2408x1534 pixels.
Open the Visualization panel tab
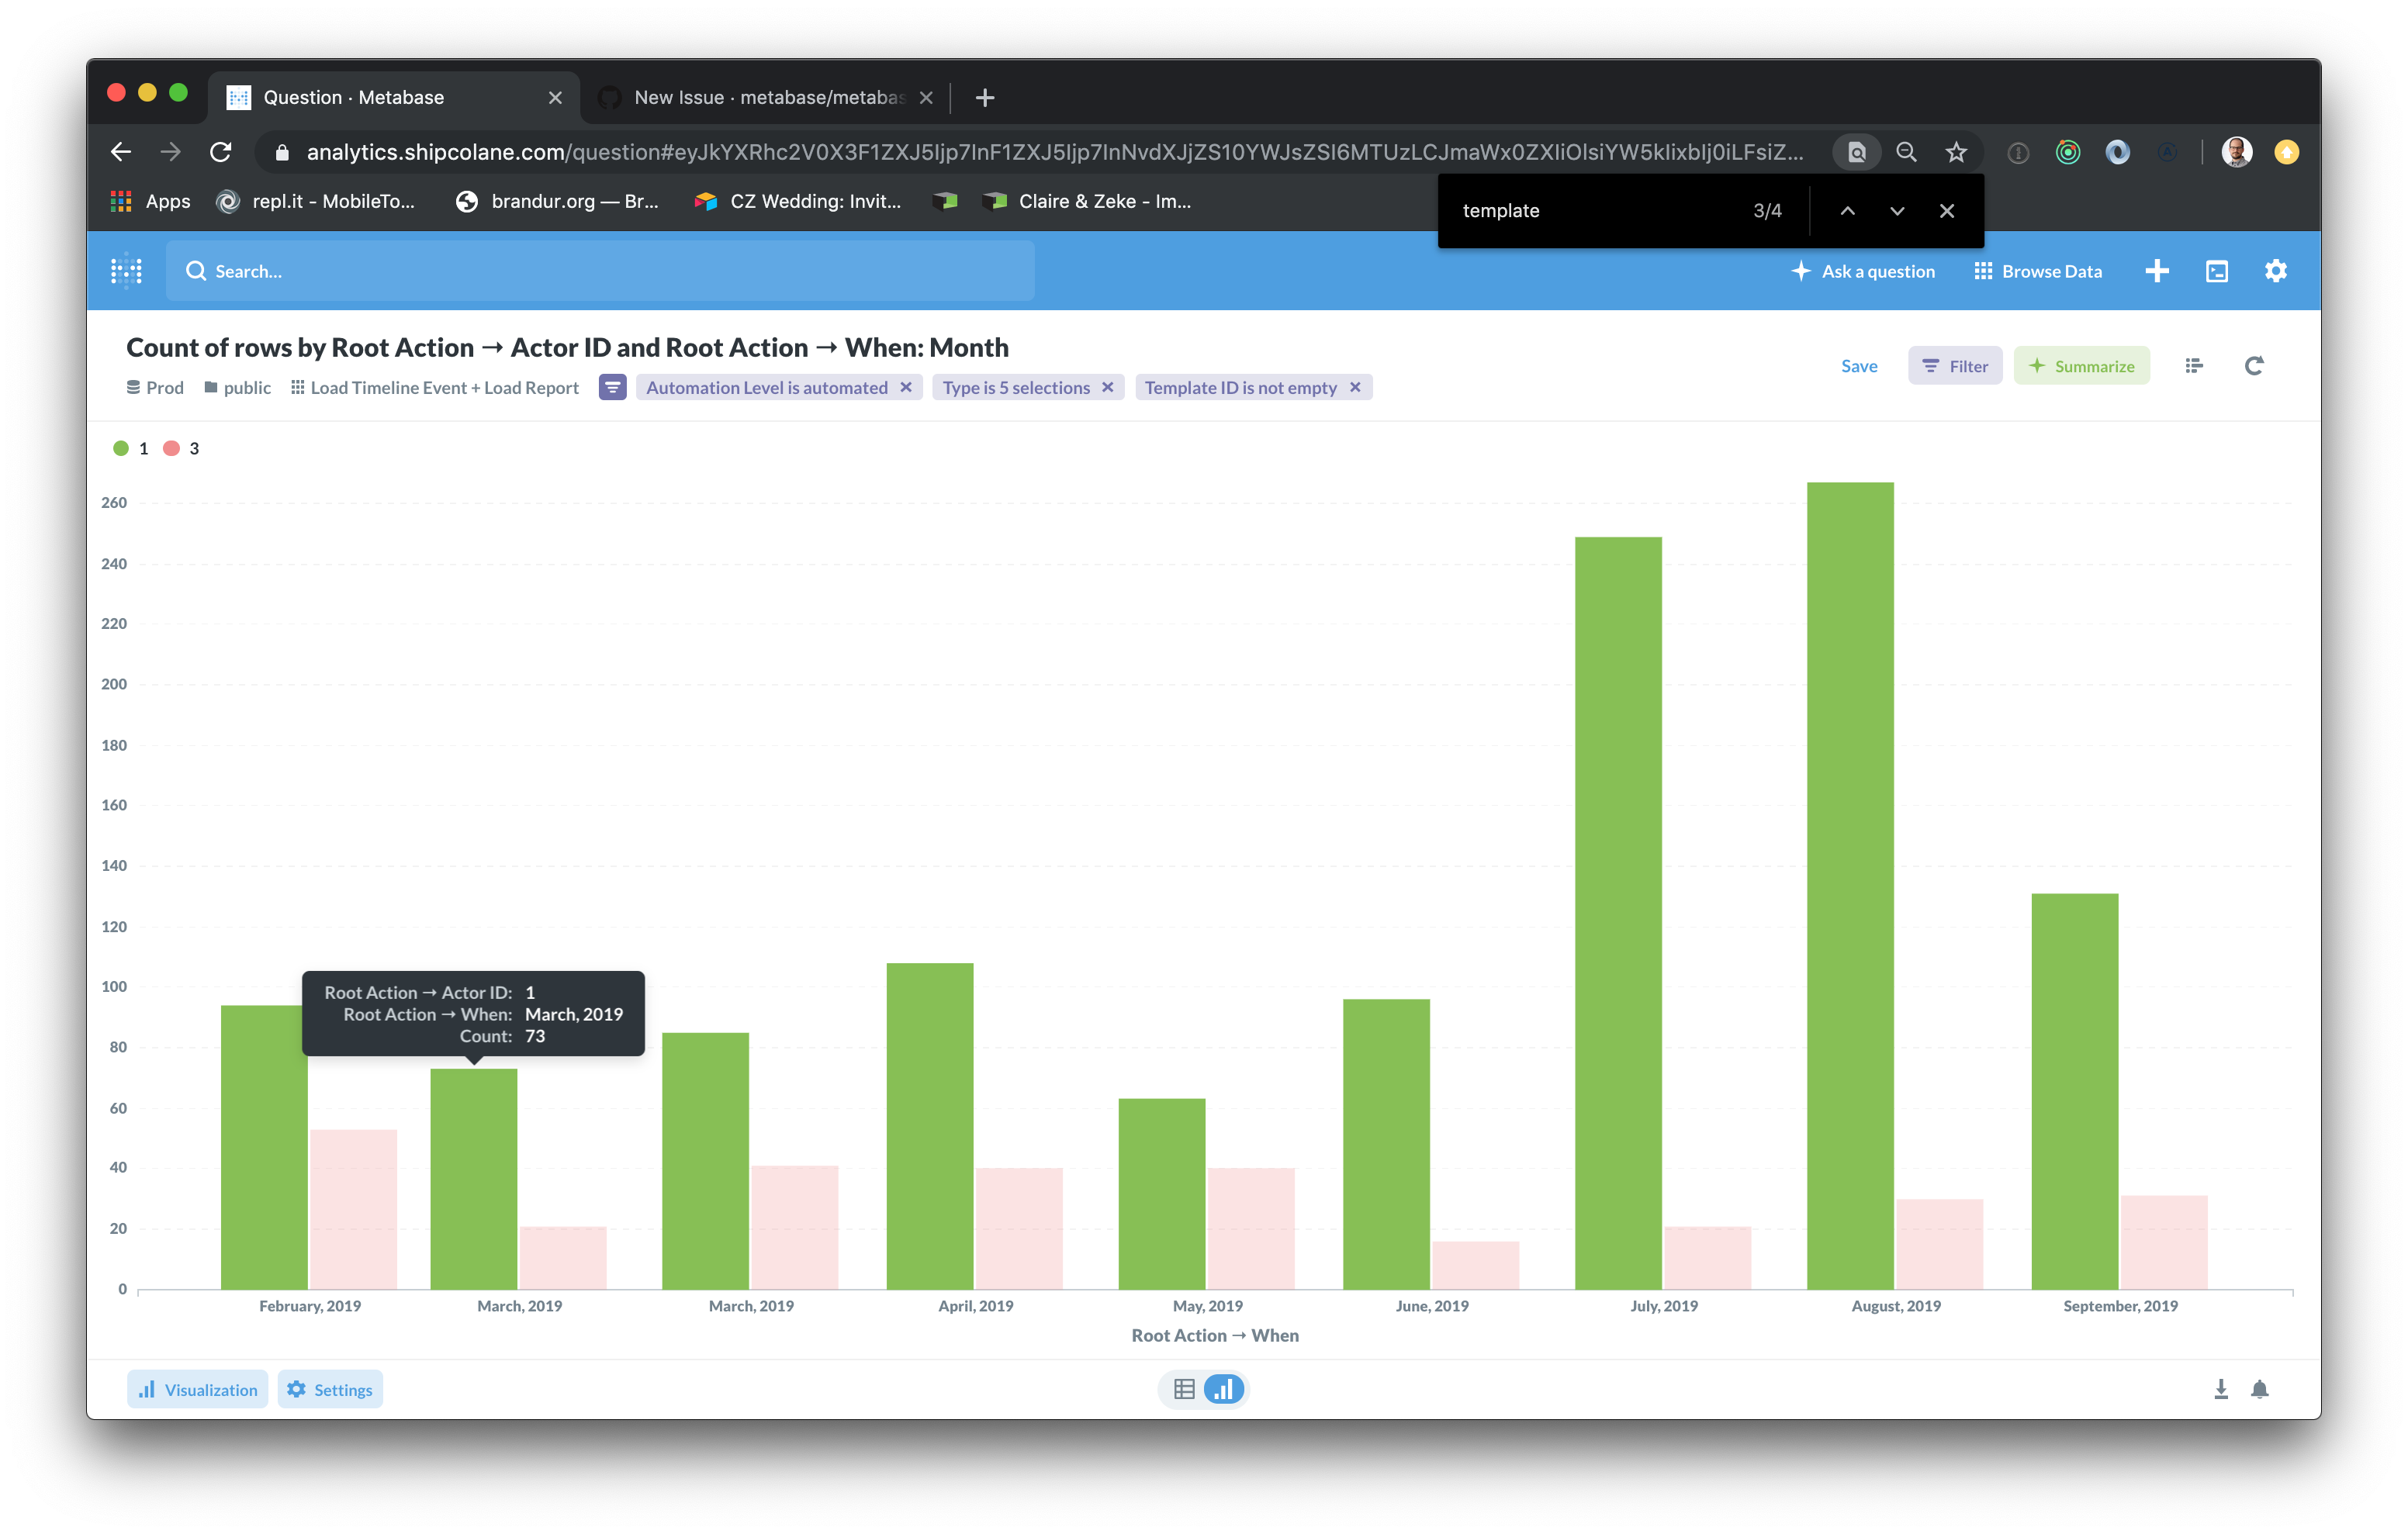pos(197,1389)
